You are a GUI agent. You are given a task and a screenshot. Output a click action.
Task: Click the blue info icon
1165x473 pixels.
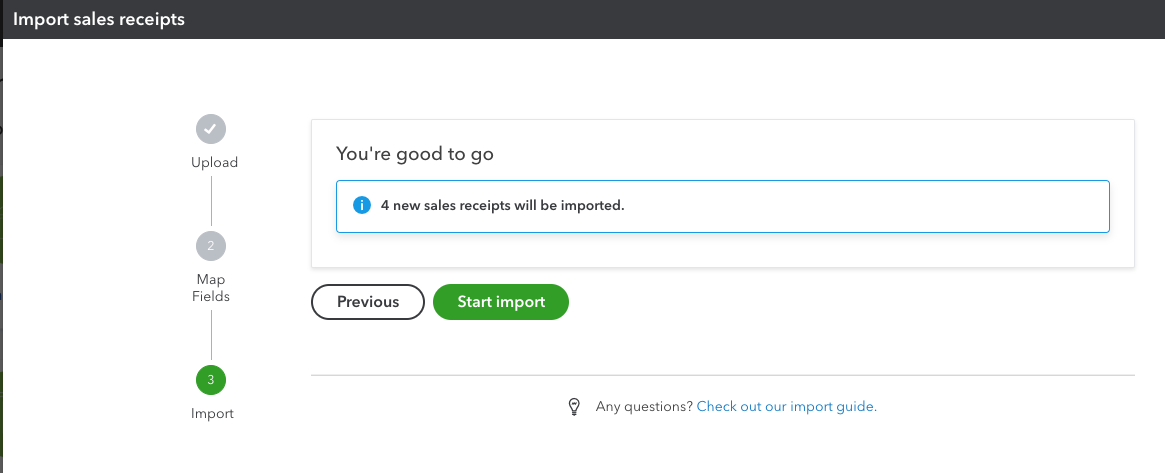[362, 205]
